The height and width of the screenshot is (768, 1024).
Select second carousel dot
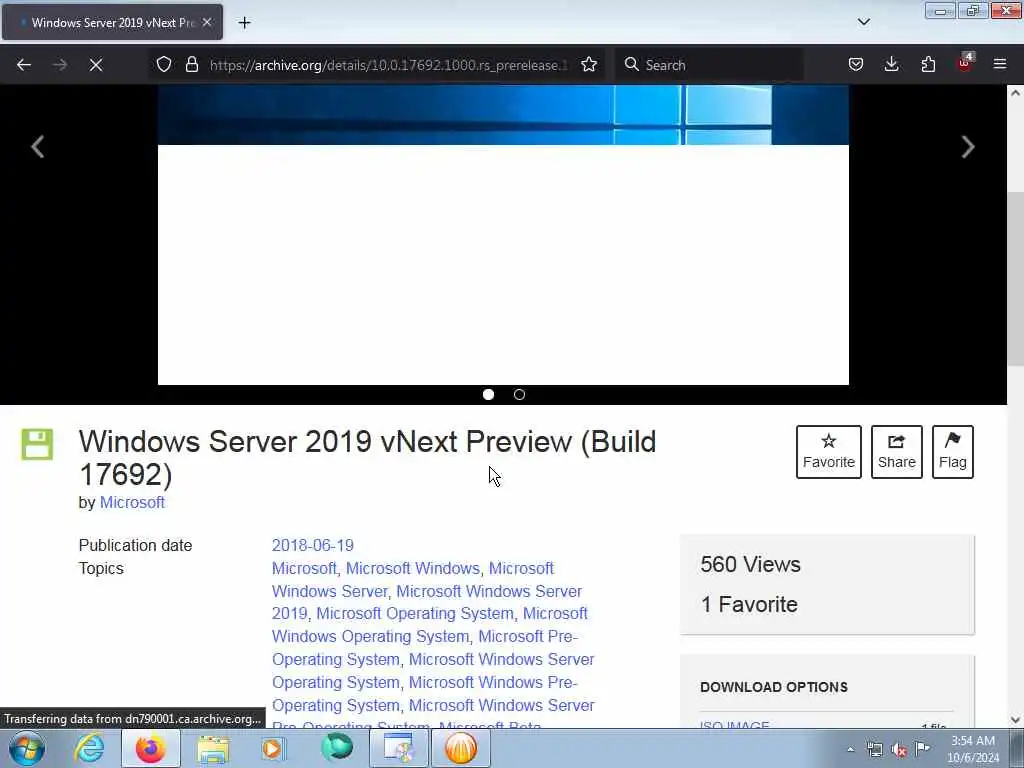coord(519,394)
